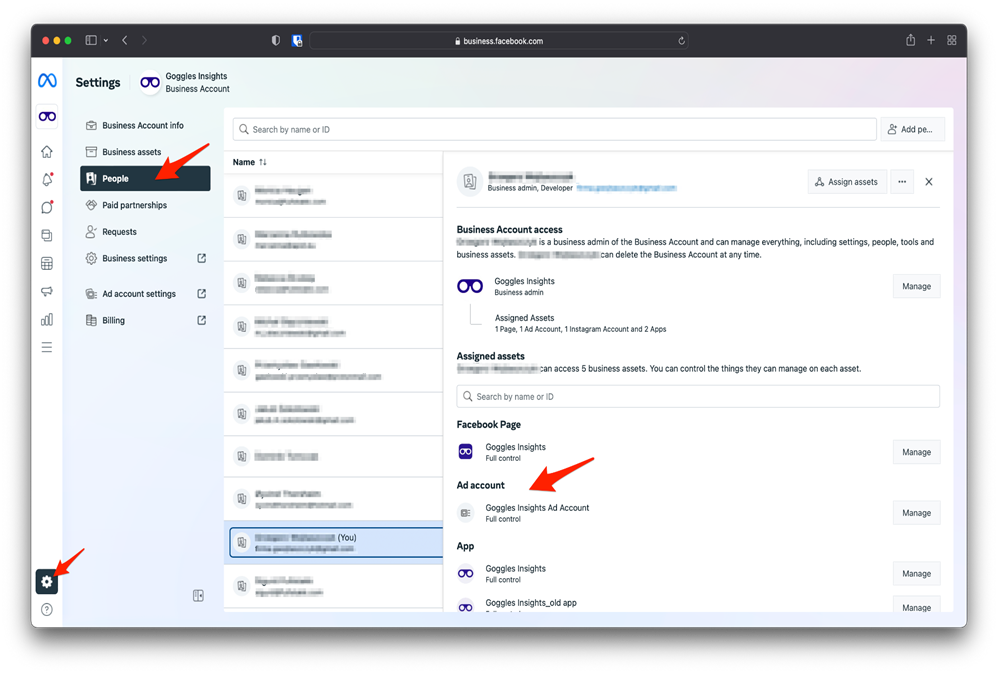Image resolution: width=998 pixels, height=674 pixels.
Task: Toggle the Safari sidebar button
Action: coord(91,41)
